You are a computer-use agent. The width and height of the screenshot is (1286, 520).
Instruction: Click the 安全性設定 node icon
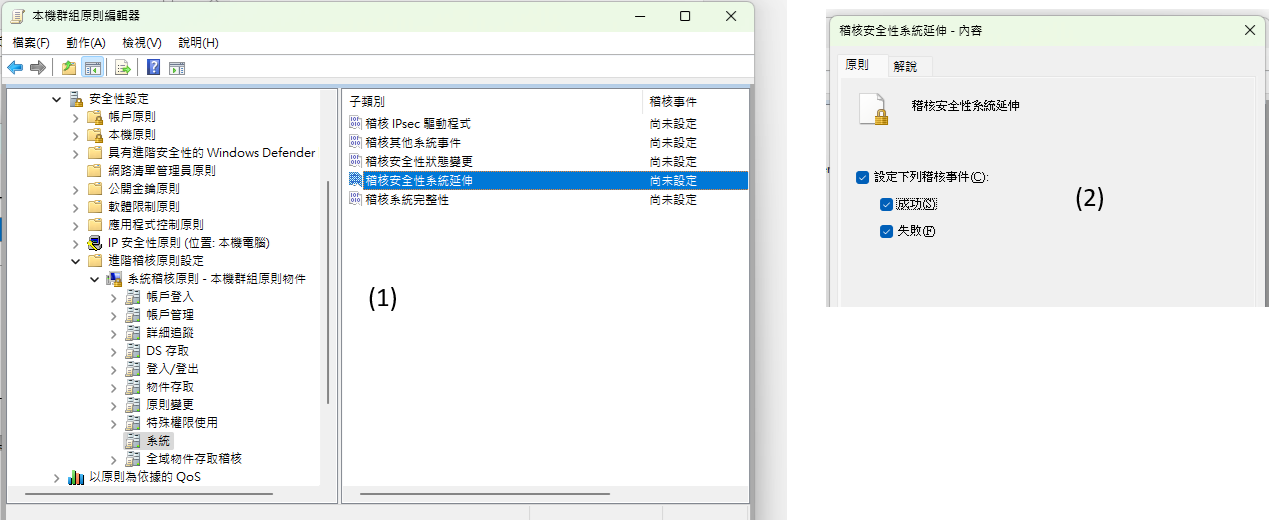[76, 98]
